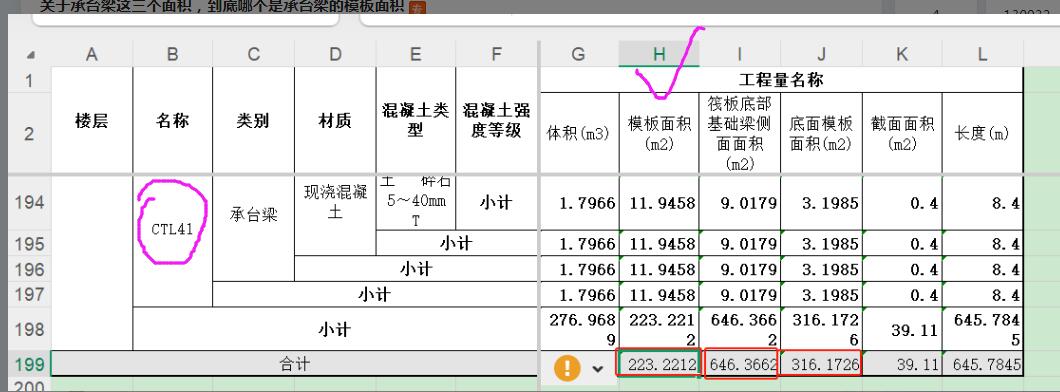
Task: Click the 筏板底部基础梁侧面面积 header cell
Action: click(x=740, y=133)
